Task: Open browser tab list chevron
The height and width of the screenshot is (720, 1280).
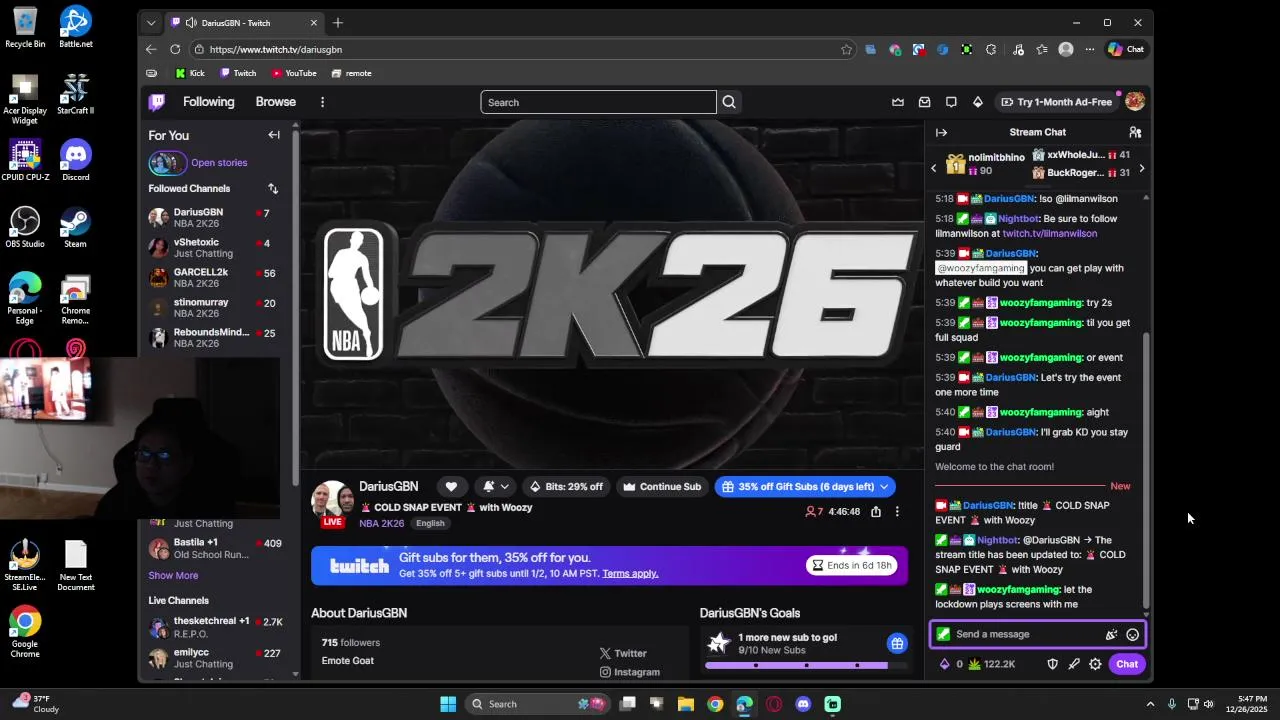Action: 151,23
